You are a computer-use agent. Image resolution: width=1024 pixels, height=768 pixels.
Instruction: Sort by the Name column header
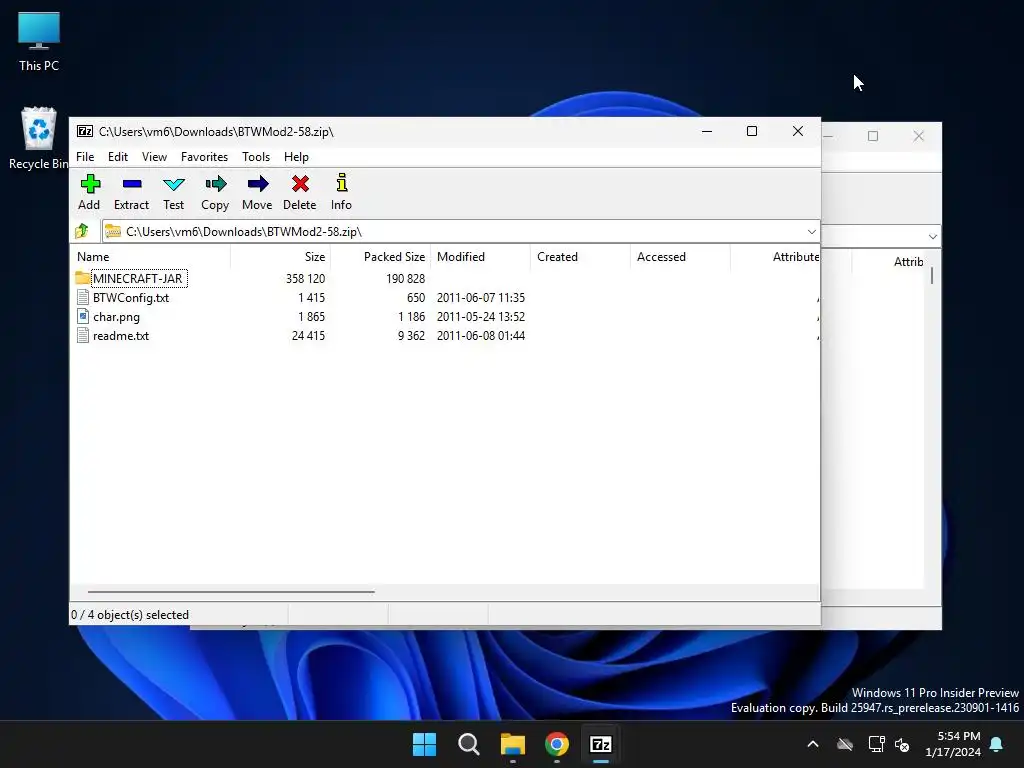tap(152, 257)
